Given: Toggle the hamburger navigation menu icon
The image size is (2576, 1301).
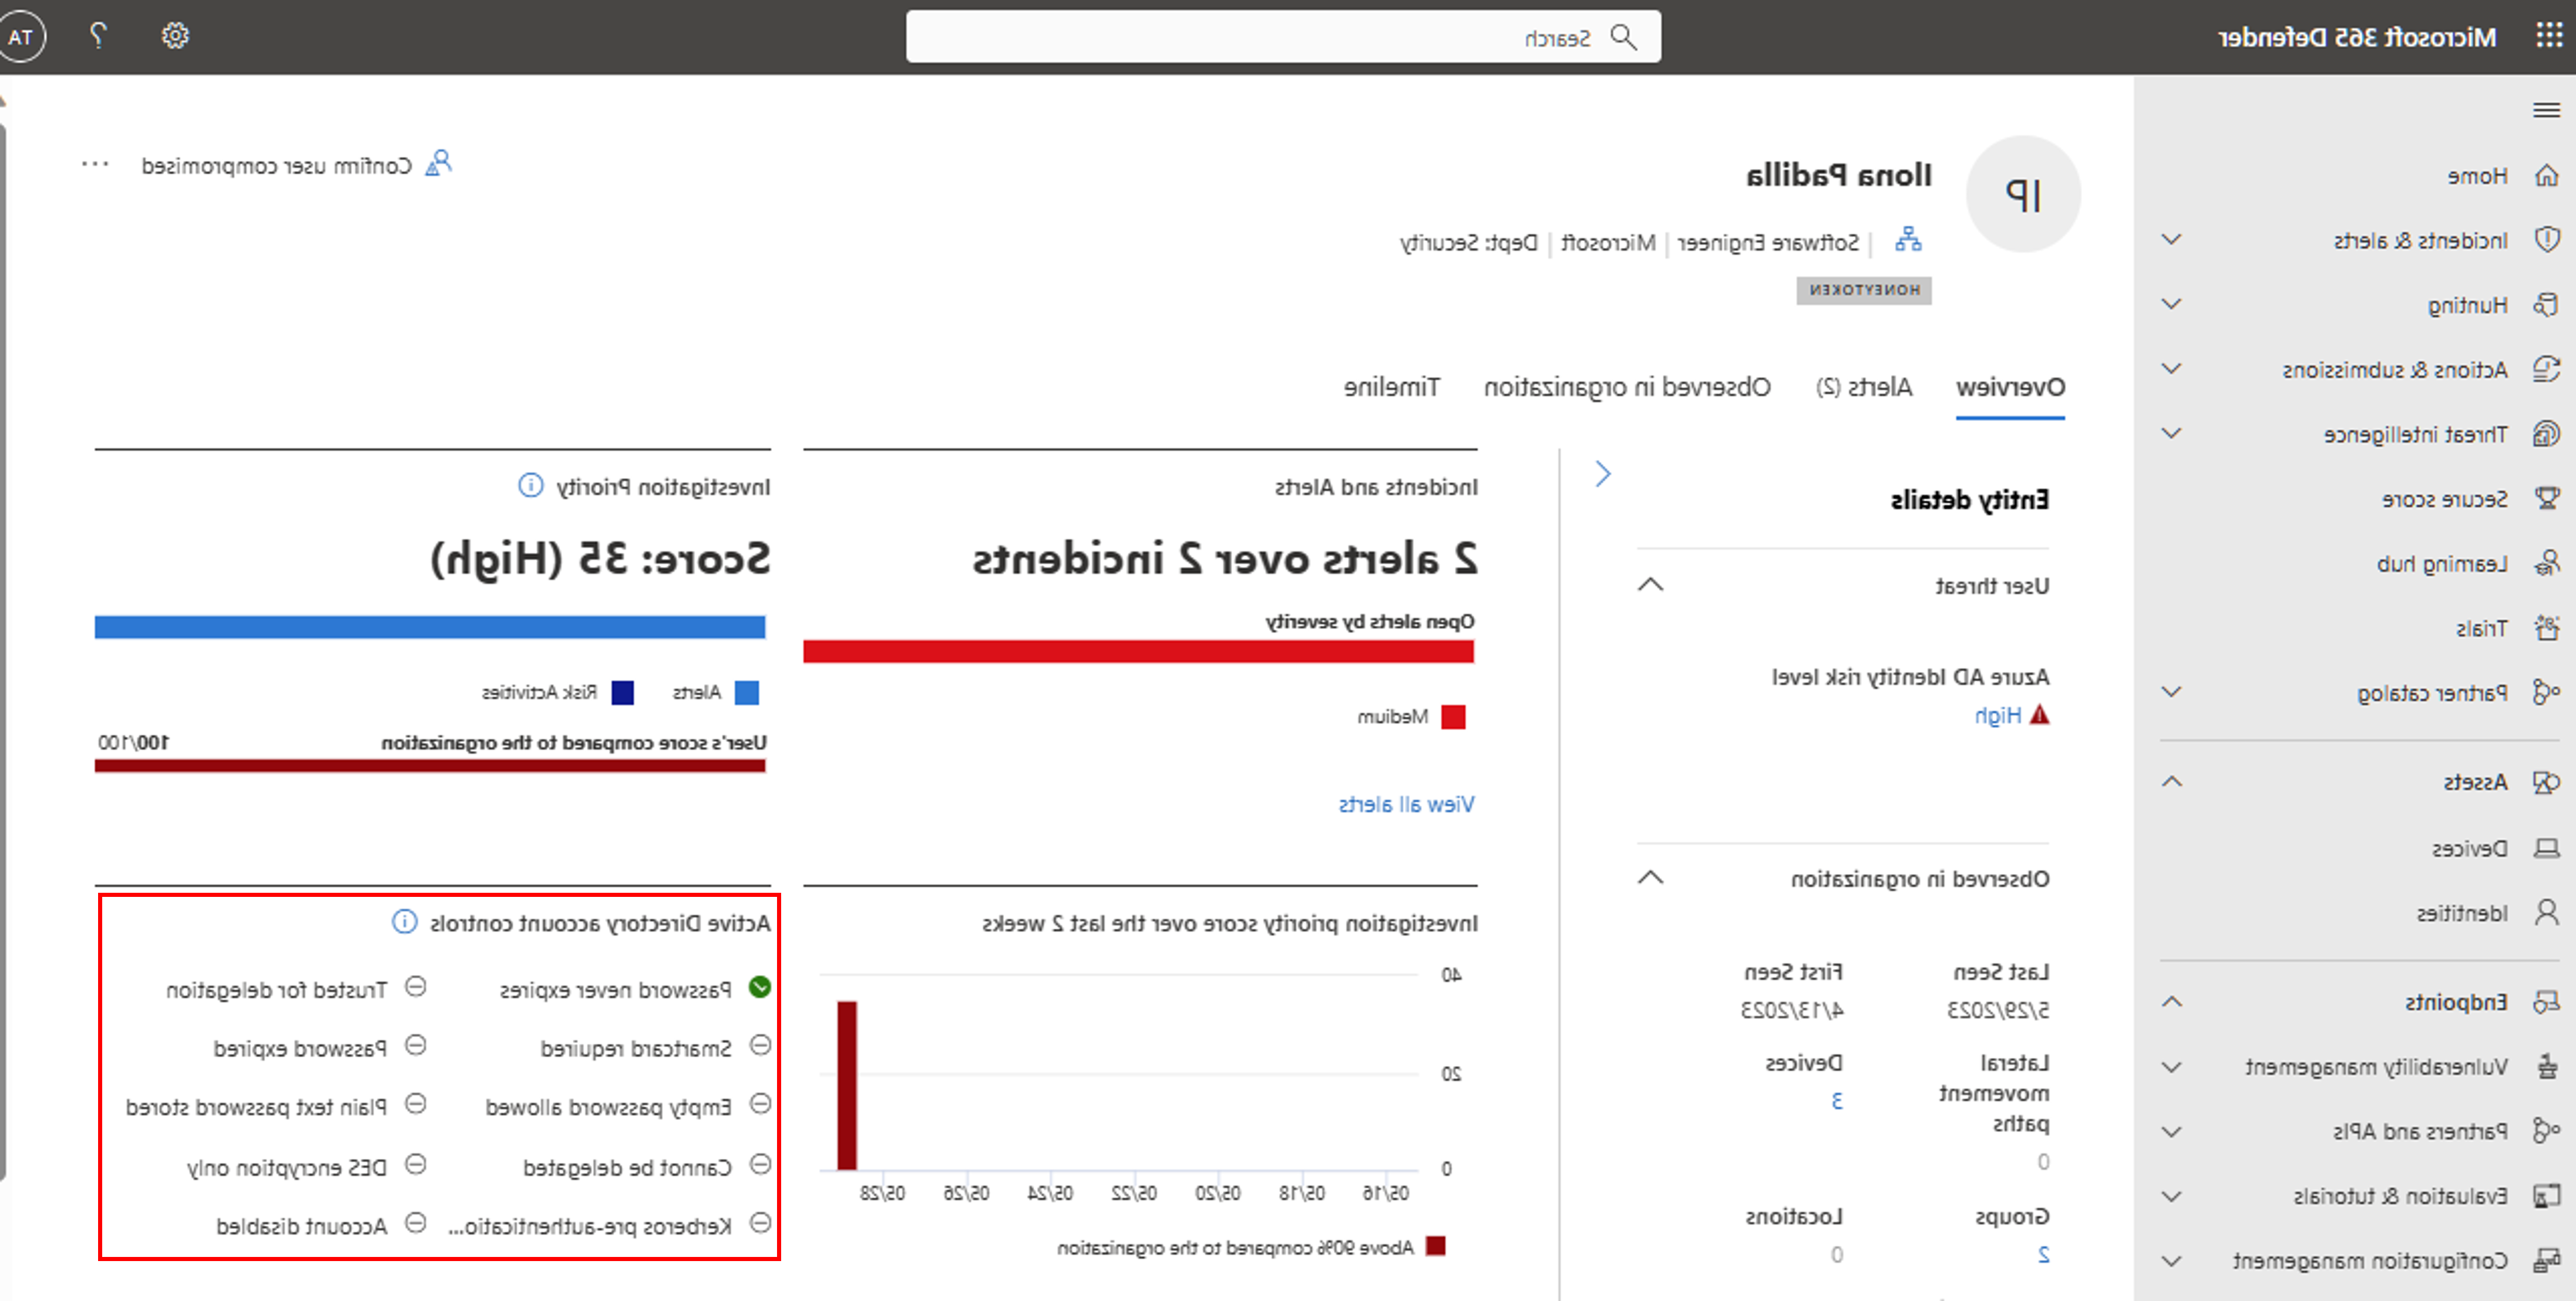Looking at the screenshot, I should [x=2547, y=110].
